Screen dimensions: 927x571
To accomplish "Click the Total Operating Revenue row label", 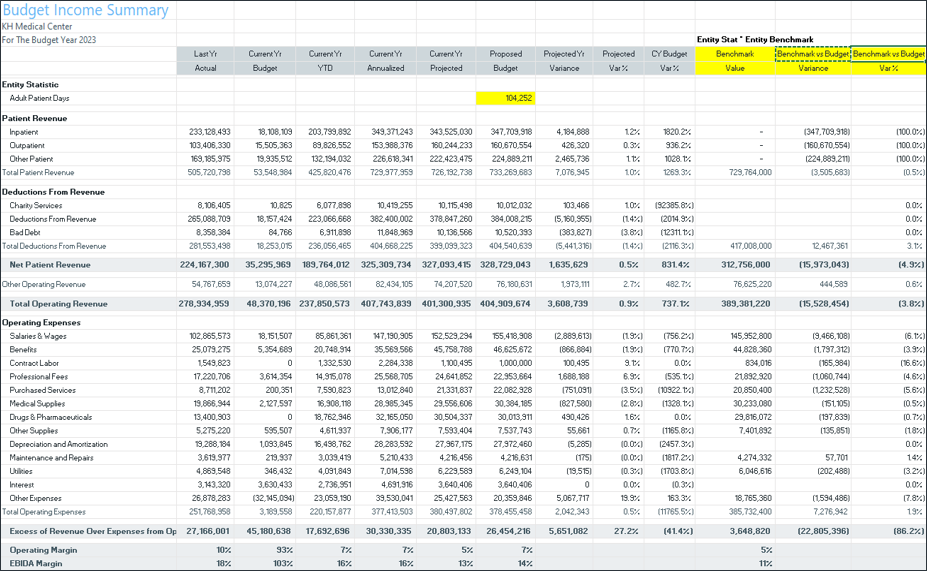I will tap(58, 303).
